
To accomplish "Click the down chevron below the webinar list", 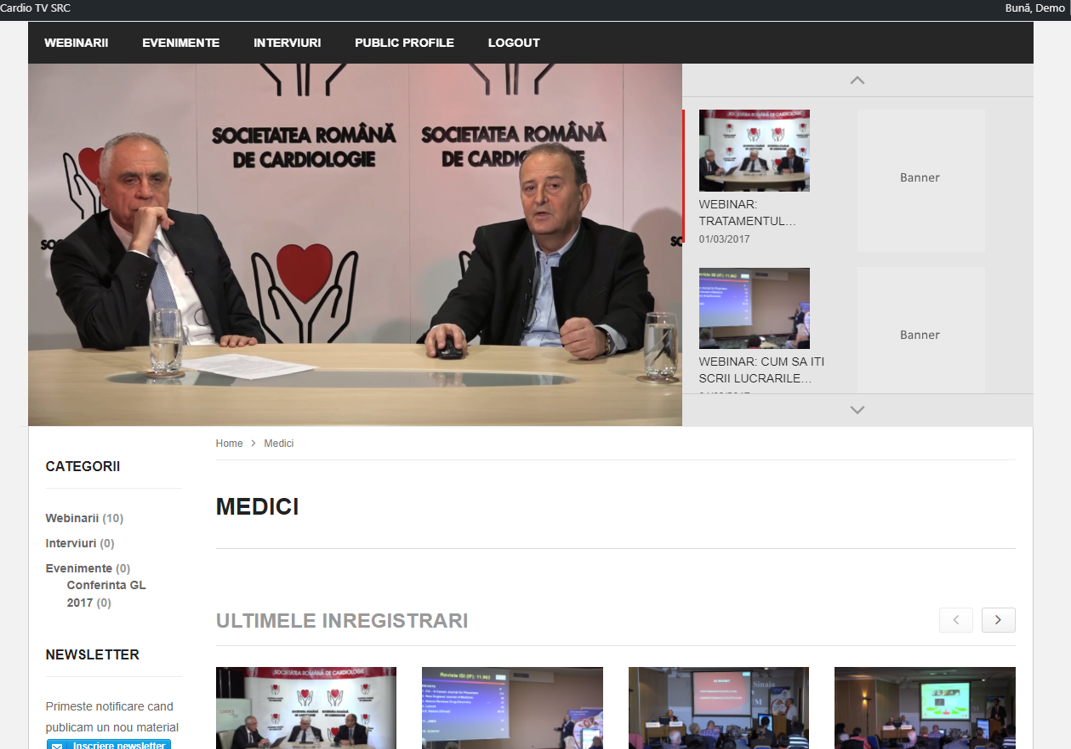I will pos(857,410).
